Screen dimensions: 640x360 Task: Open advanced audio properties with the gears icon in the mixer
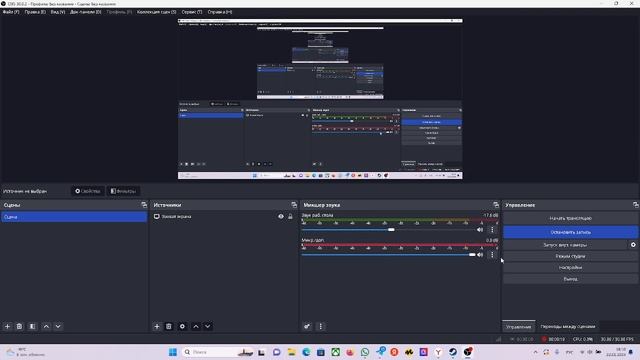(307, 327)
